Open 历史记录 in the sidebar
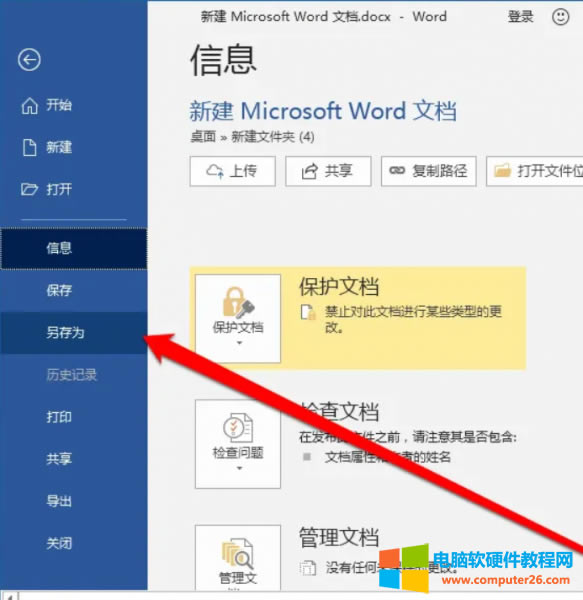This screenshot has height=600, width=583. [73, 375]
